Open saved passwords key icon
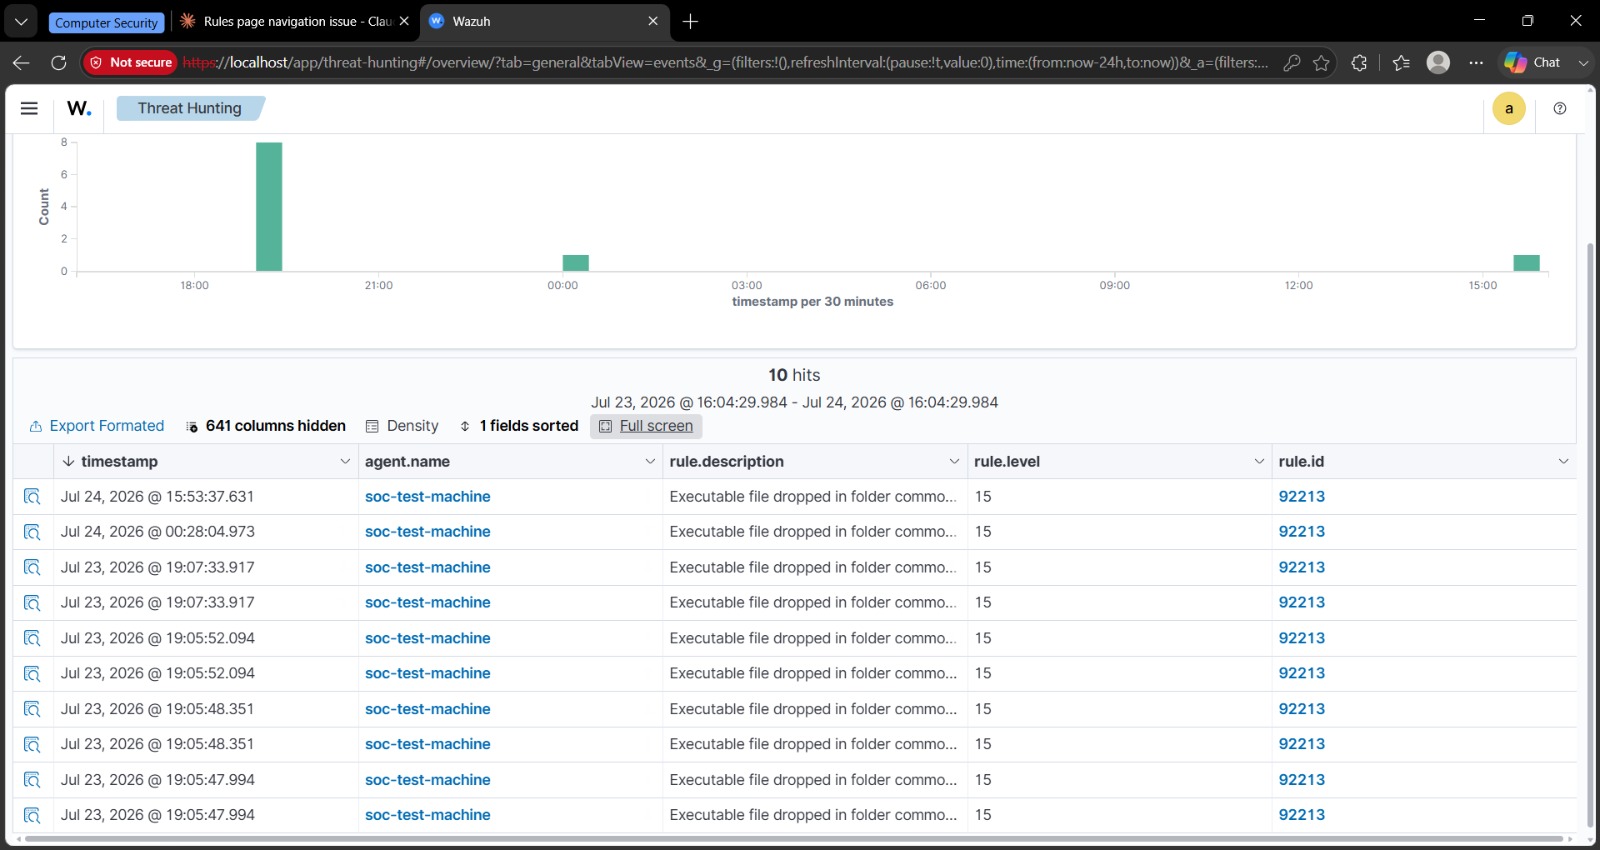The image size is (1600, 850). tap(1292, 62)
